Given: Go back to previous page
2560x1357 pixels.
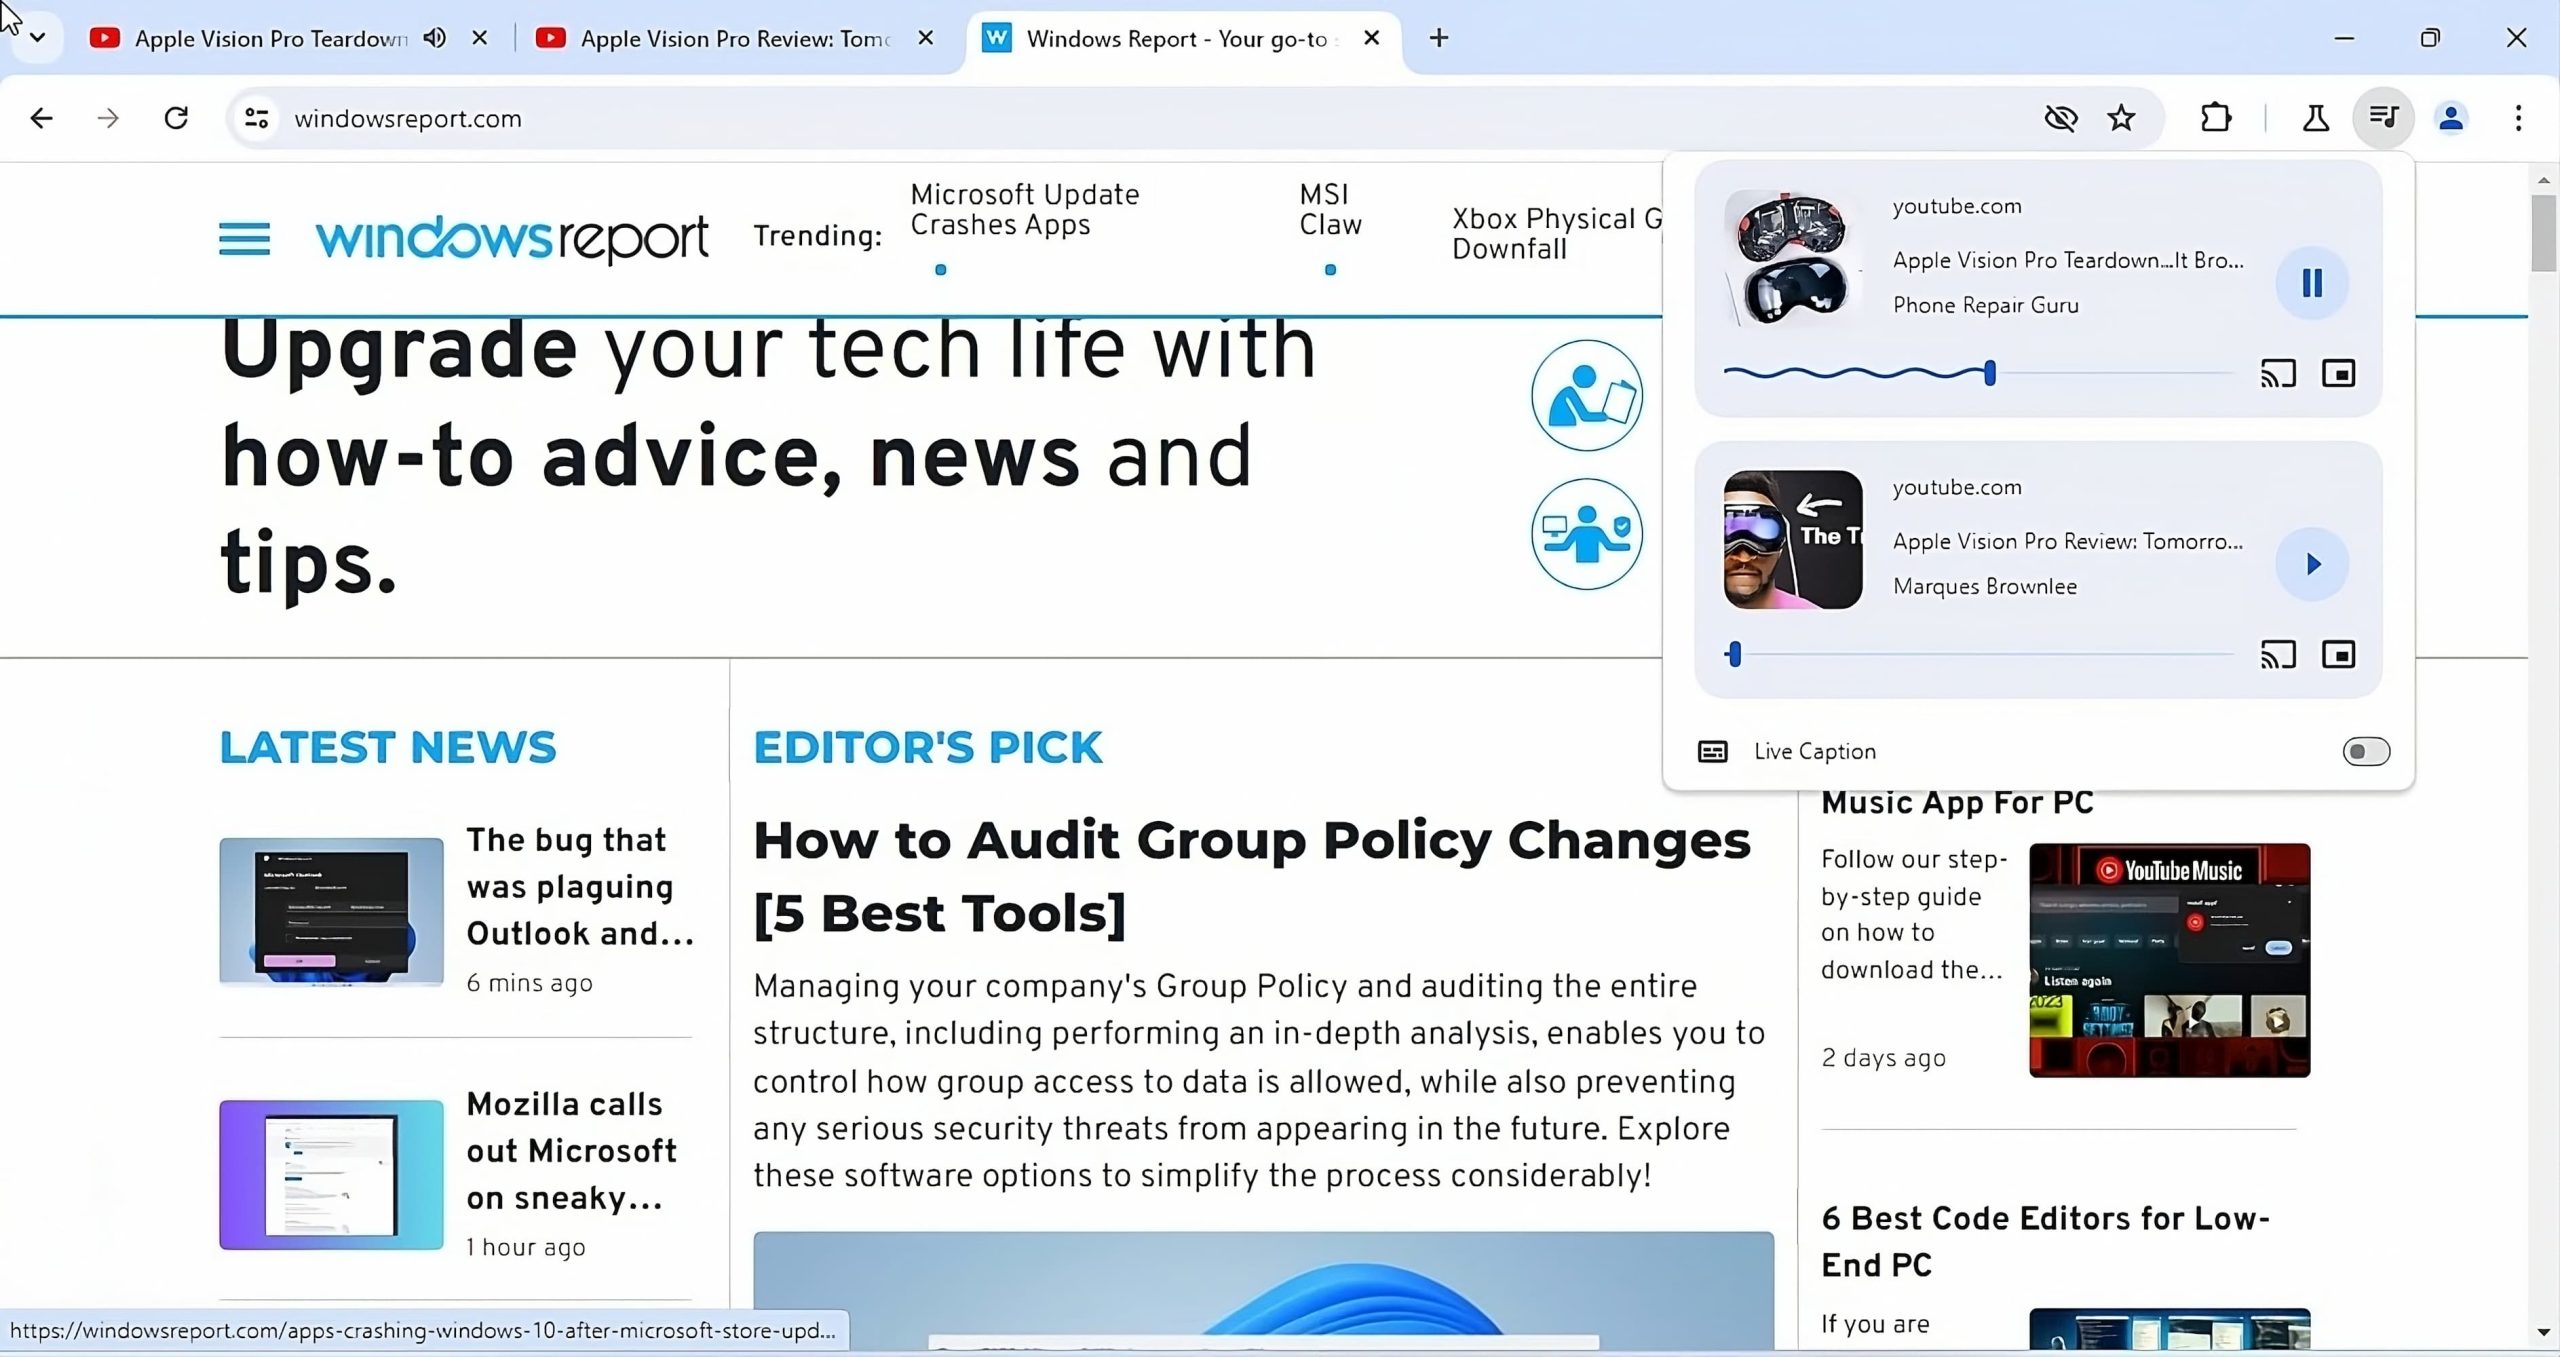Looking at the screenshot, I should [41, 118].
